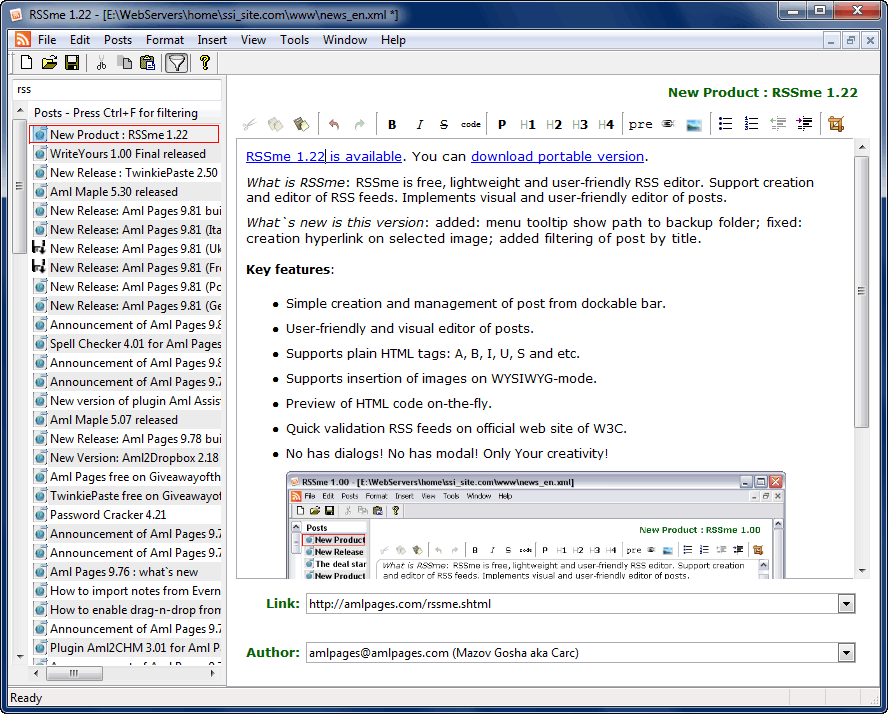Click the editor toolbar's cut scissors icon
Viewport: 888px width, 714px height.
click(x=249, y=124)
